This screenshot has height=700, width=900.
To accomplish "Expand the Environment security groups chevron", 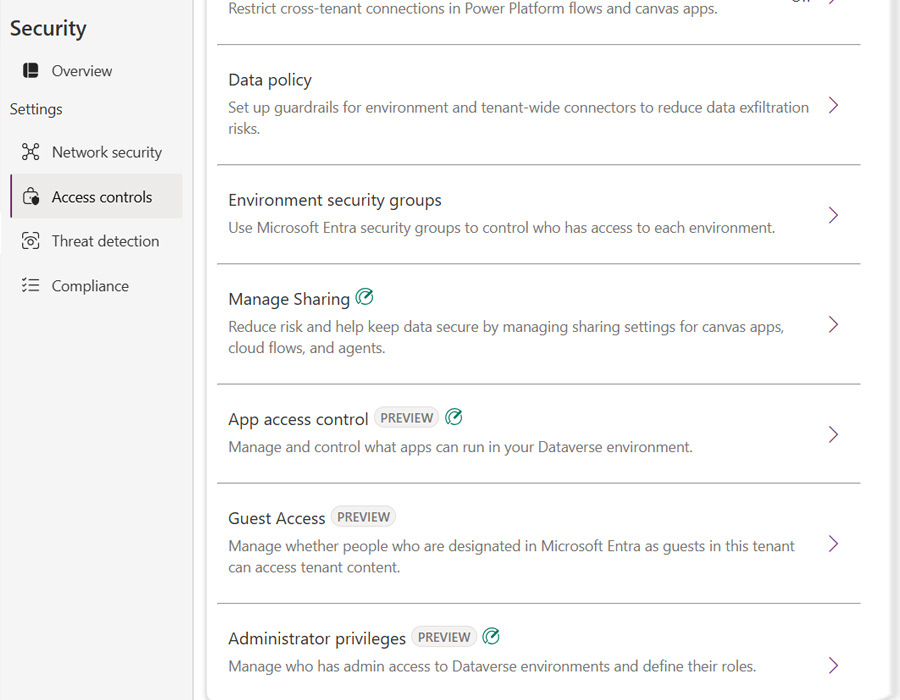I will coord(833,215).
